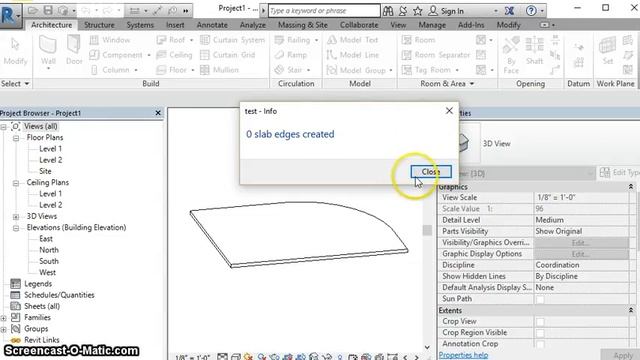Open the Stair tool dropdown arrow
Viewport: 640px width, 360px height.
click(308, 70)
